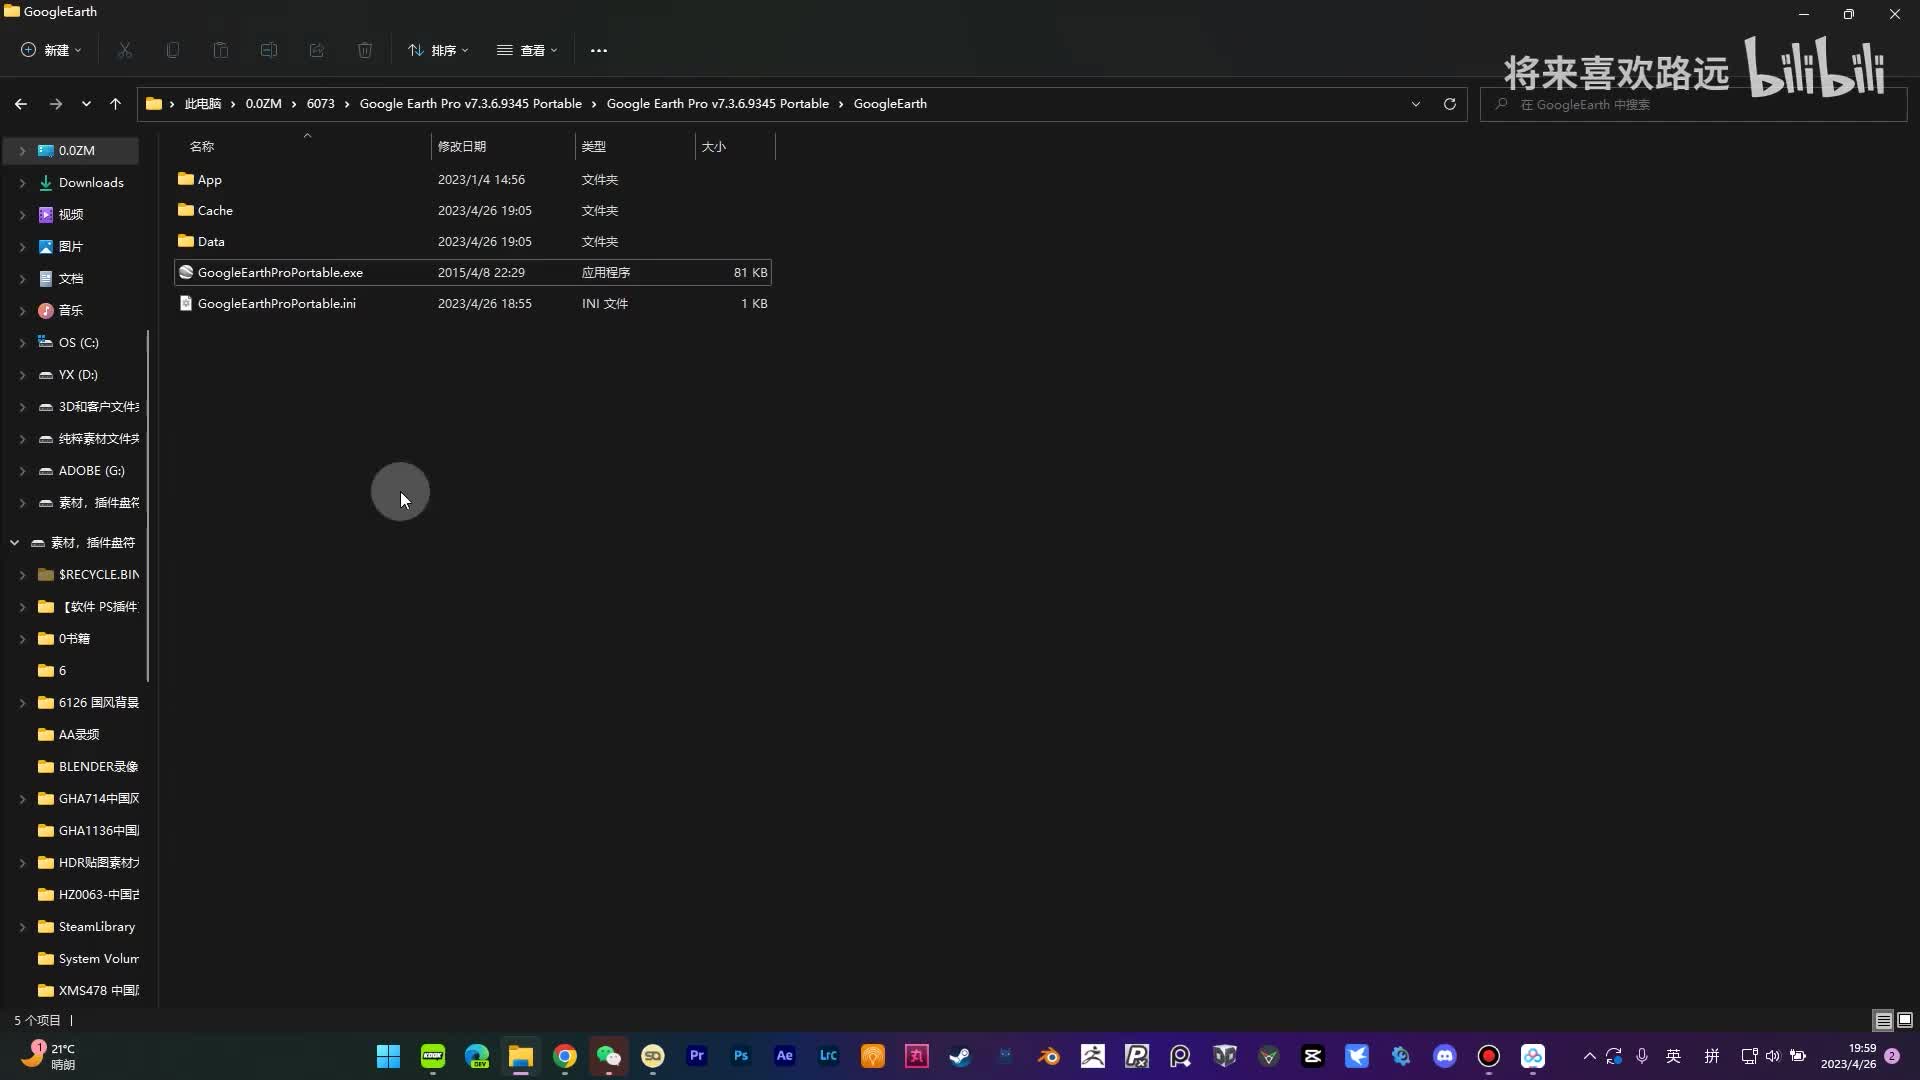This screenshot has height=1080, width=1920.
Task: Navigate back with the back arrow
Action: pos(21,104)
